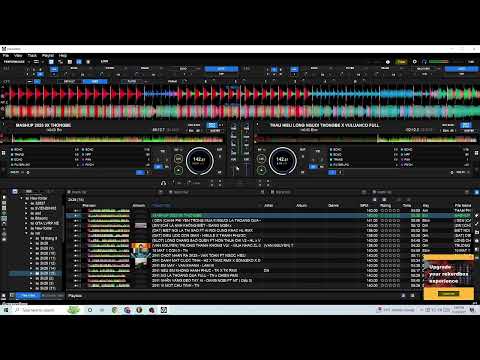
Task: Click the yellow button in the top bar
Action: [x=401, y=62]
